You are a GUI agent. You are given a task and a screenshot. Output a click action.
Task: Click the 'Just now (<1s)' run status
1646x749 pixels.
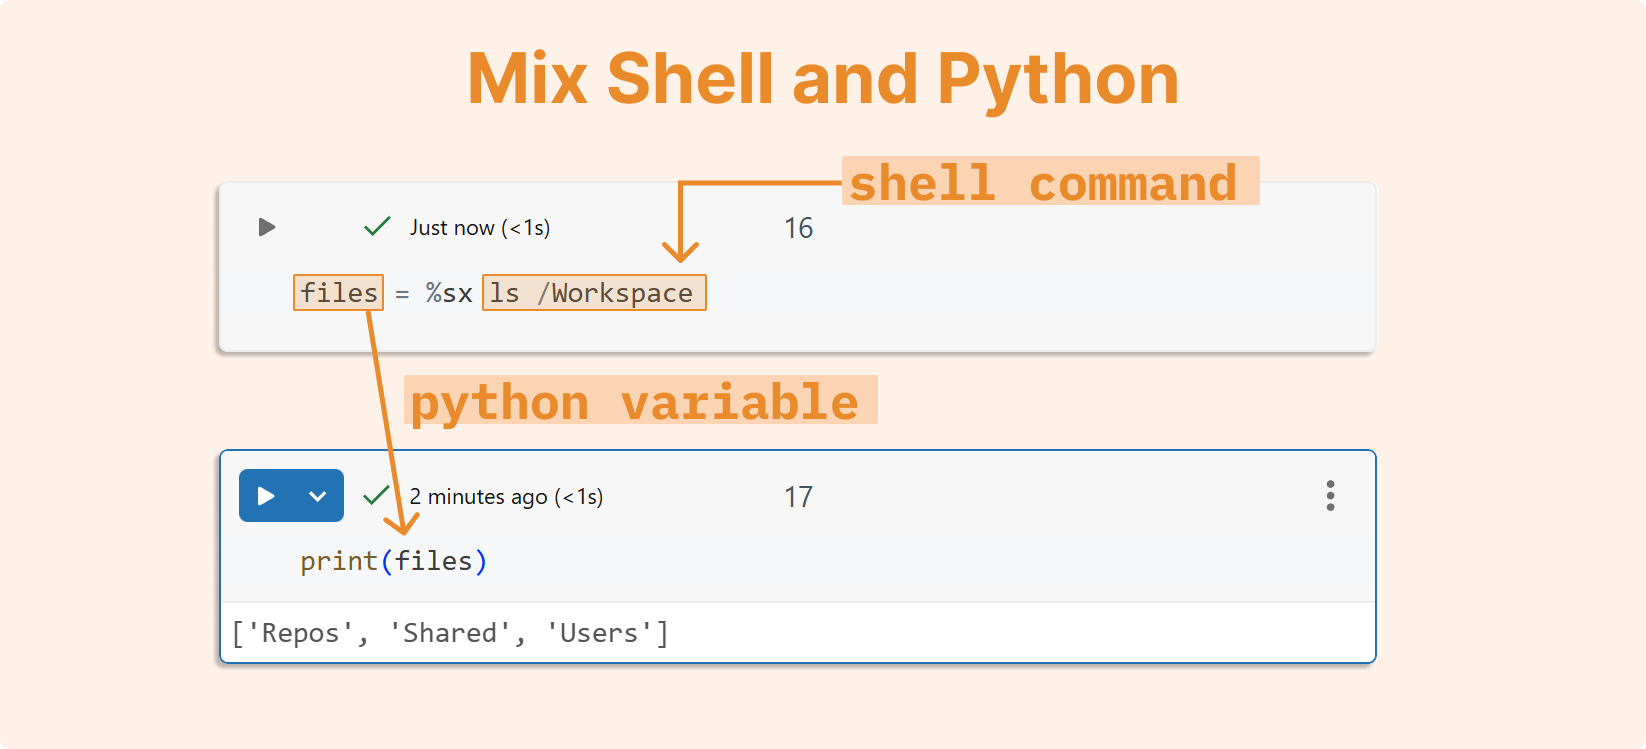(x=480, y=228)
